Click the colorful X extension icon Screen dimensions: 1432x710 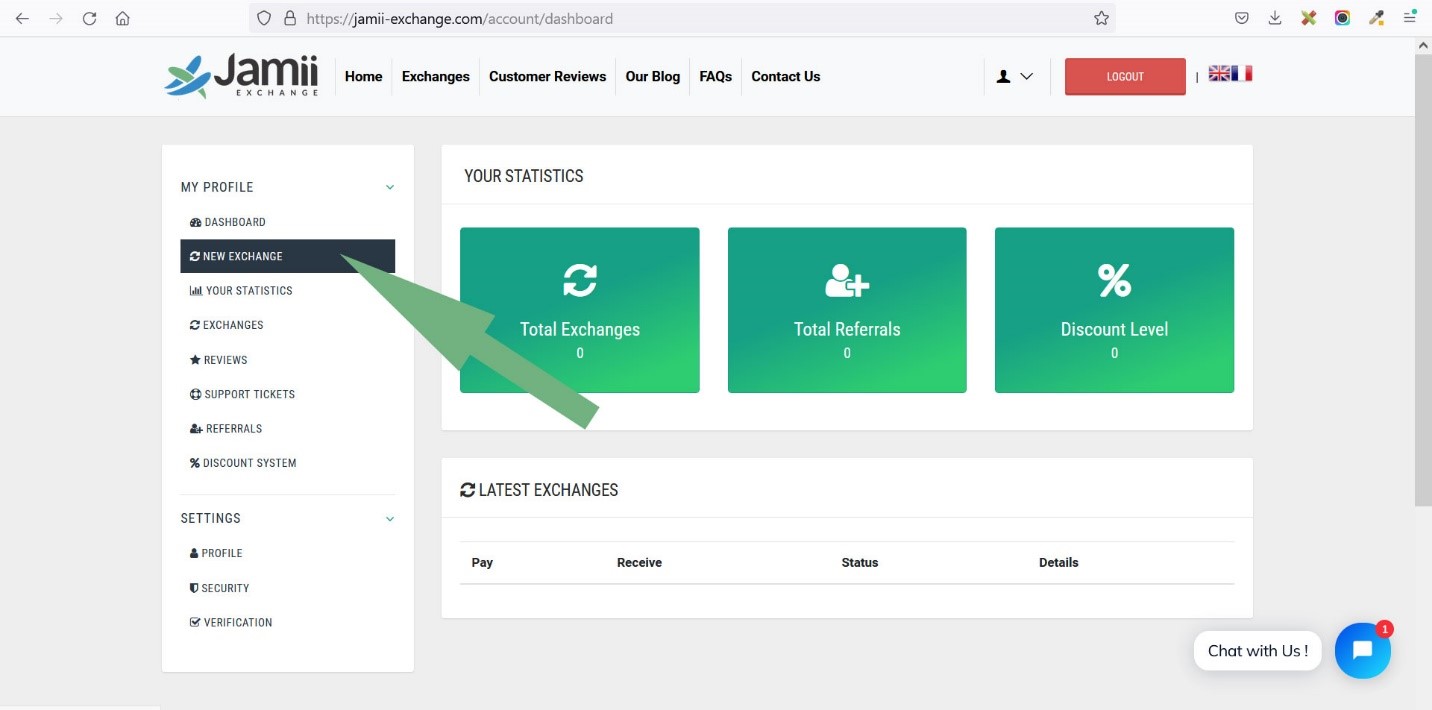1308,18
